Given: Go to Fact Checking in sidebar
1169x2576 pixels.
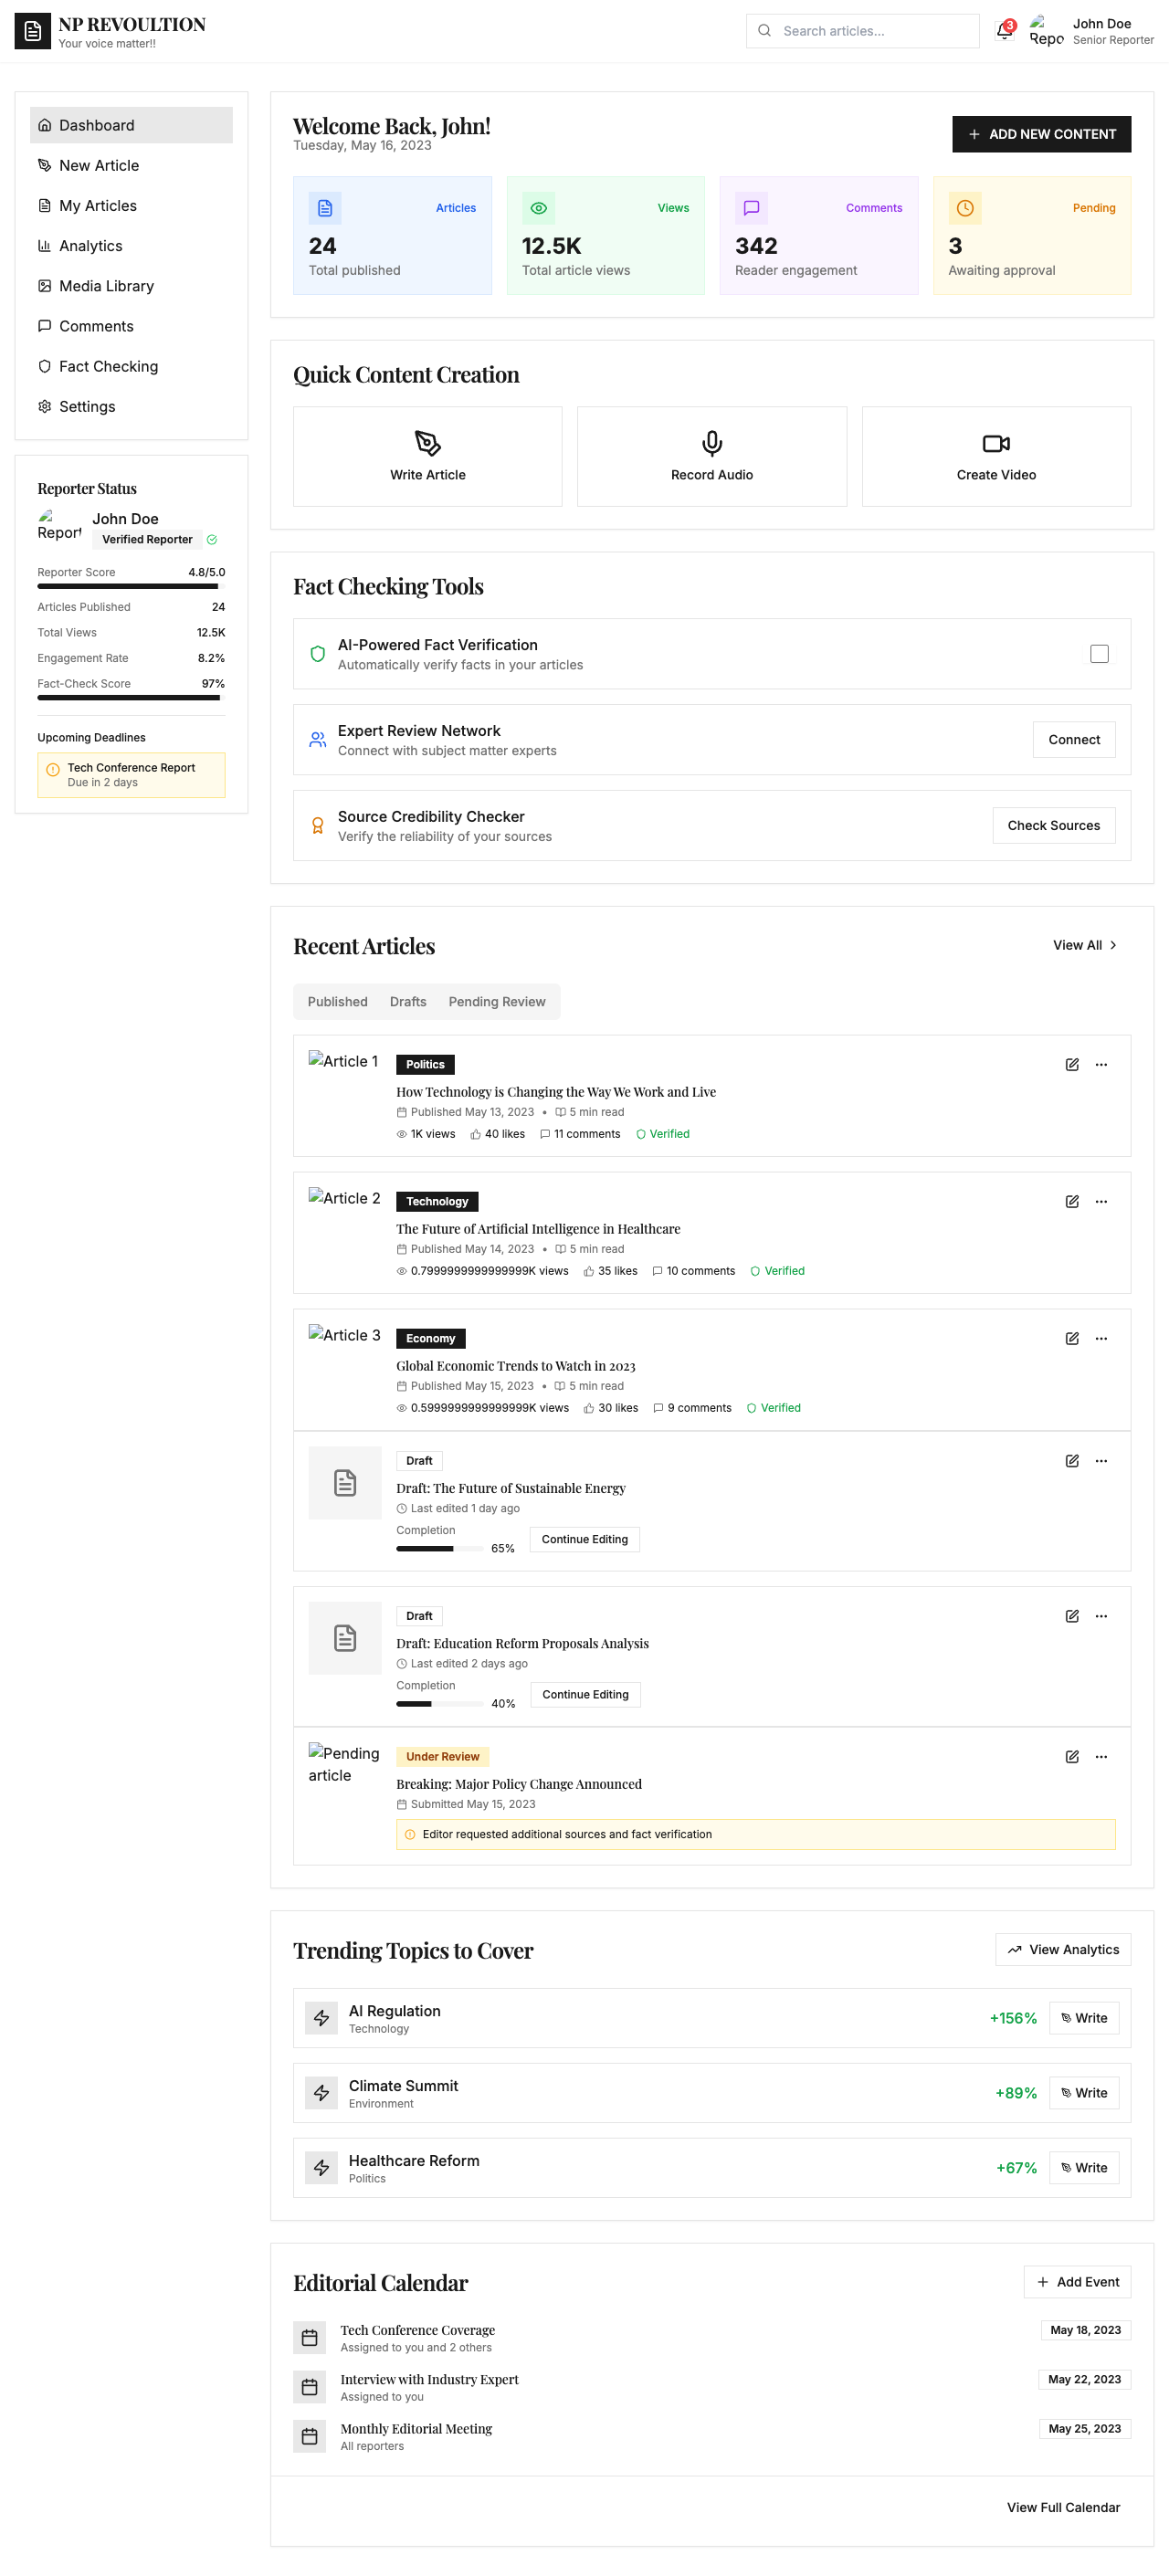Looking at the screenshot, I should click(131, 366).
